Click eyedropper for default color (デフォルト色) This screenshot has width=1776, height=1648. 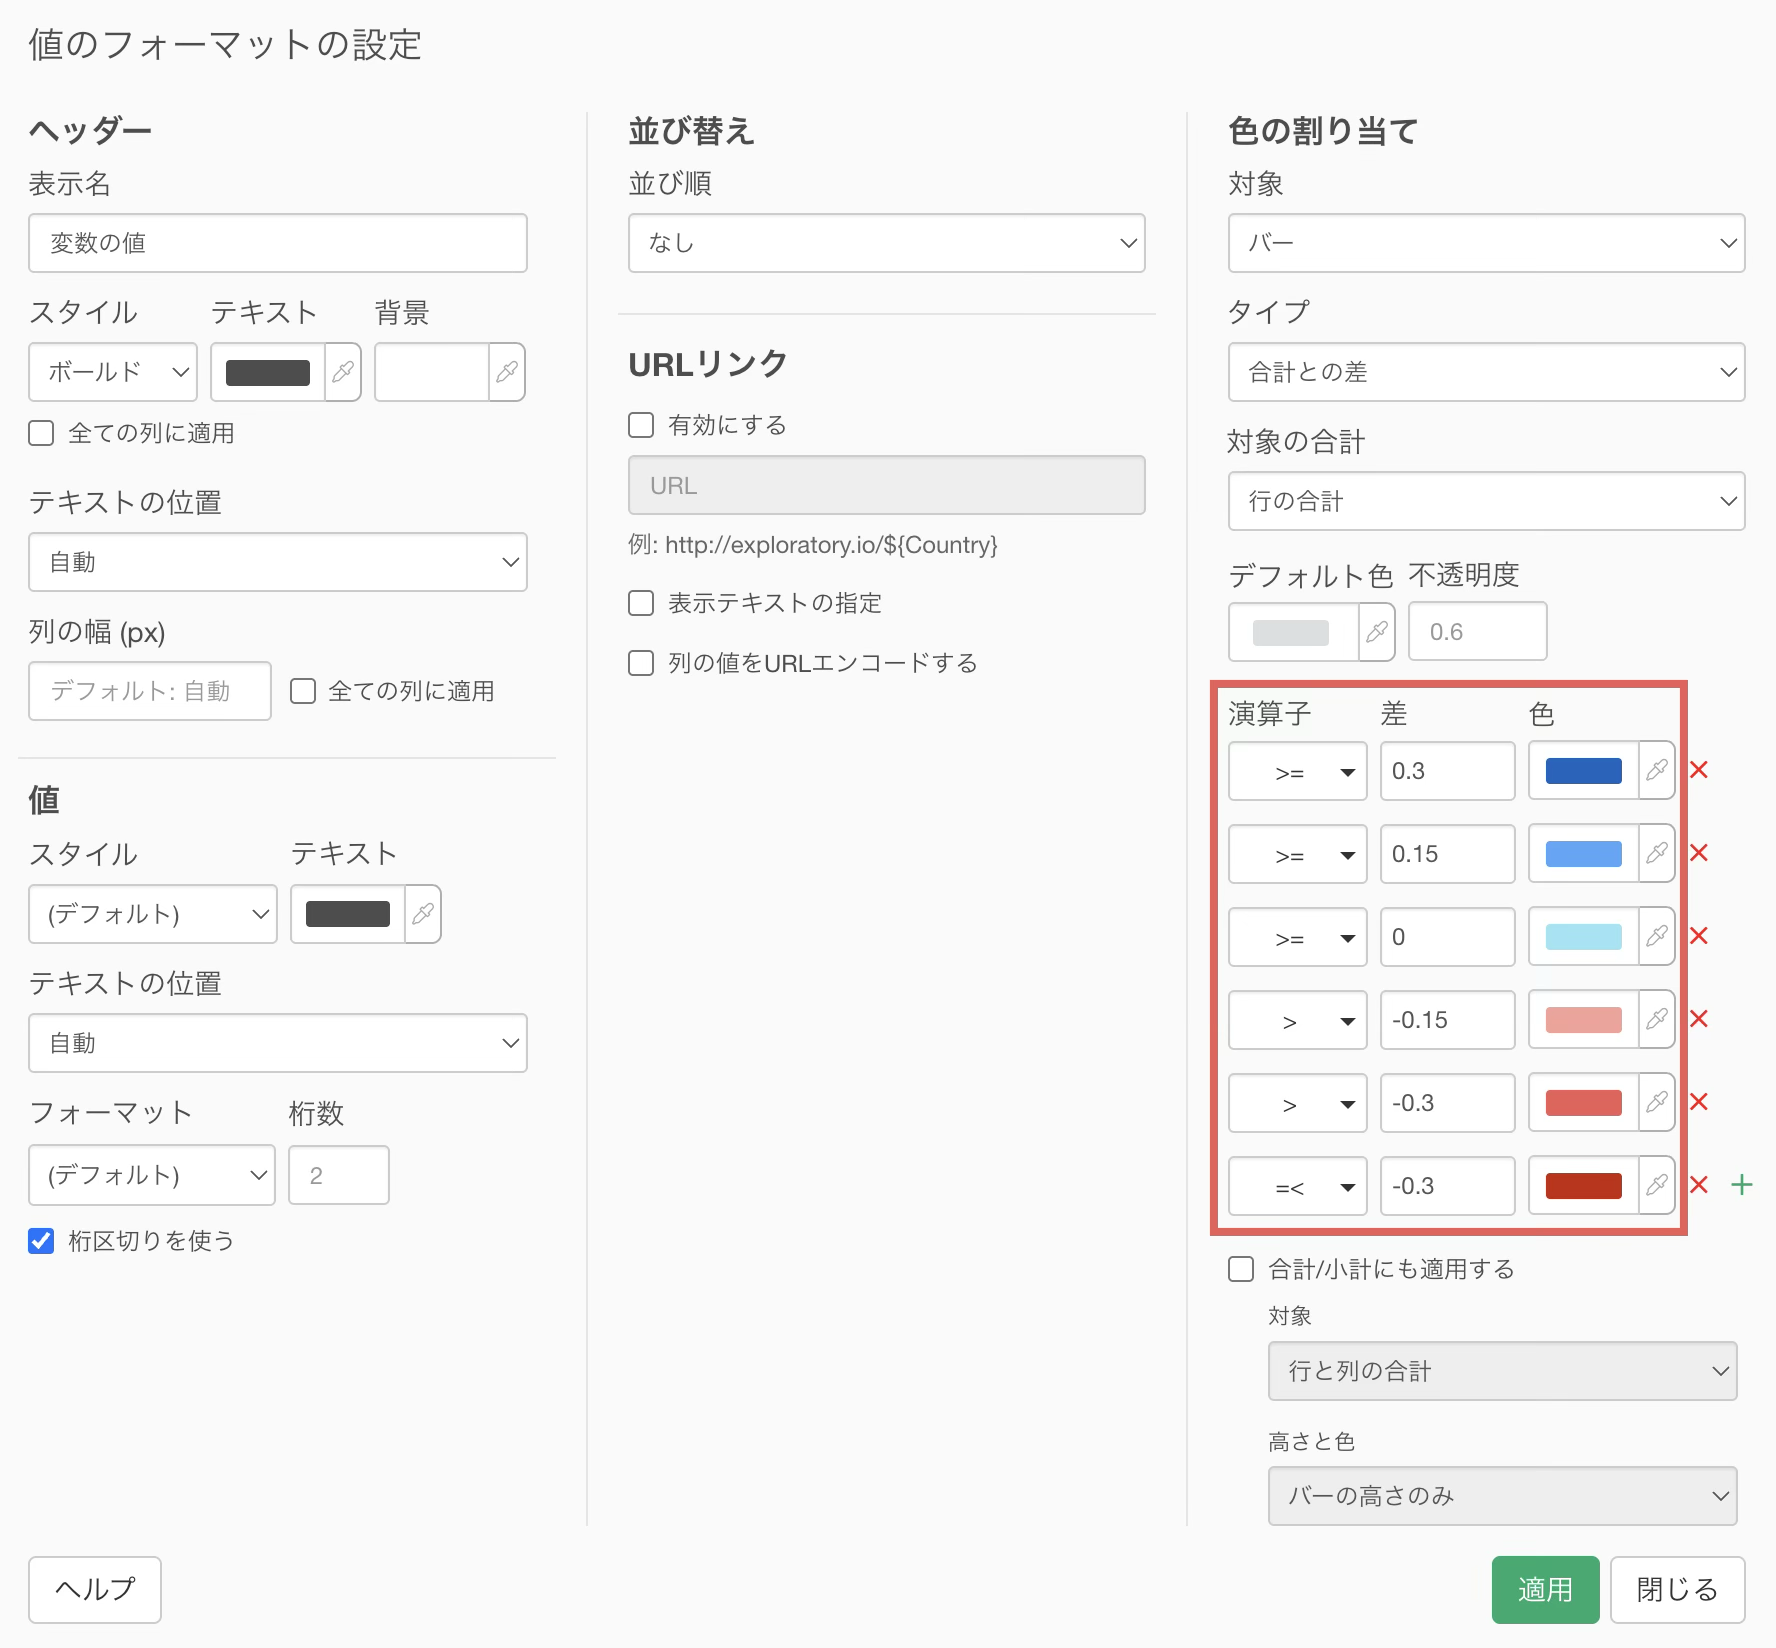pyautogui.click(x=1377, y=631)
